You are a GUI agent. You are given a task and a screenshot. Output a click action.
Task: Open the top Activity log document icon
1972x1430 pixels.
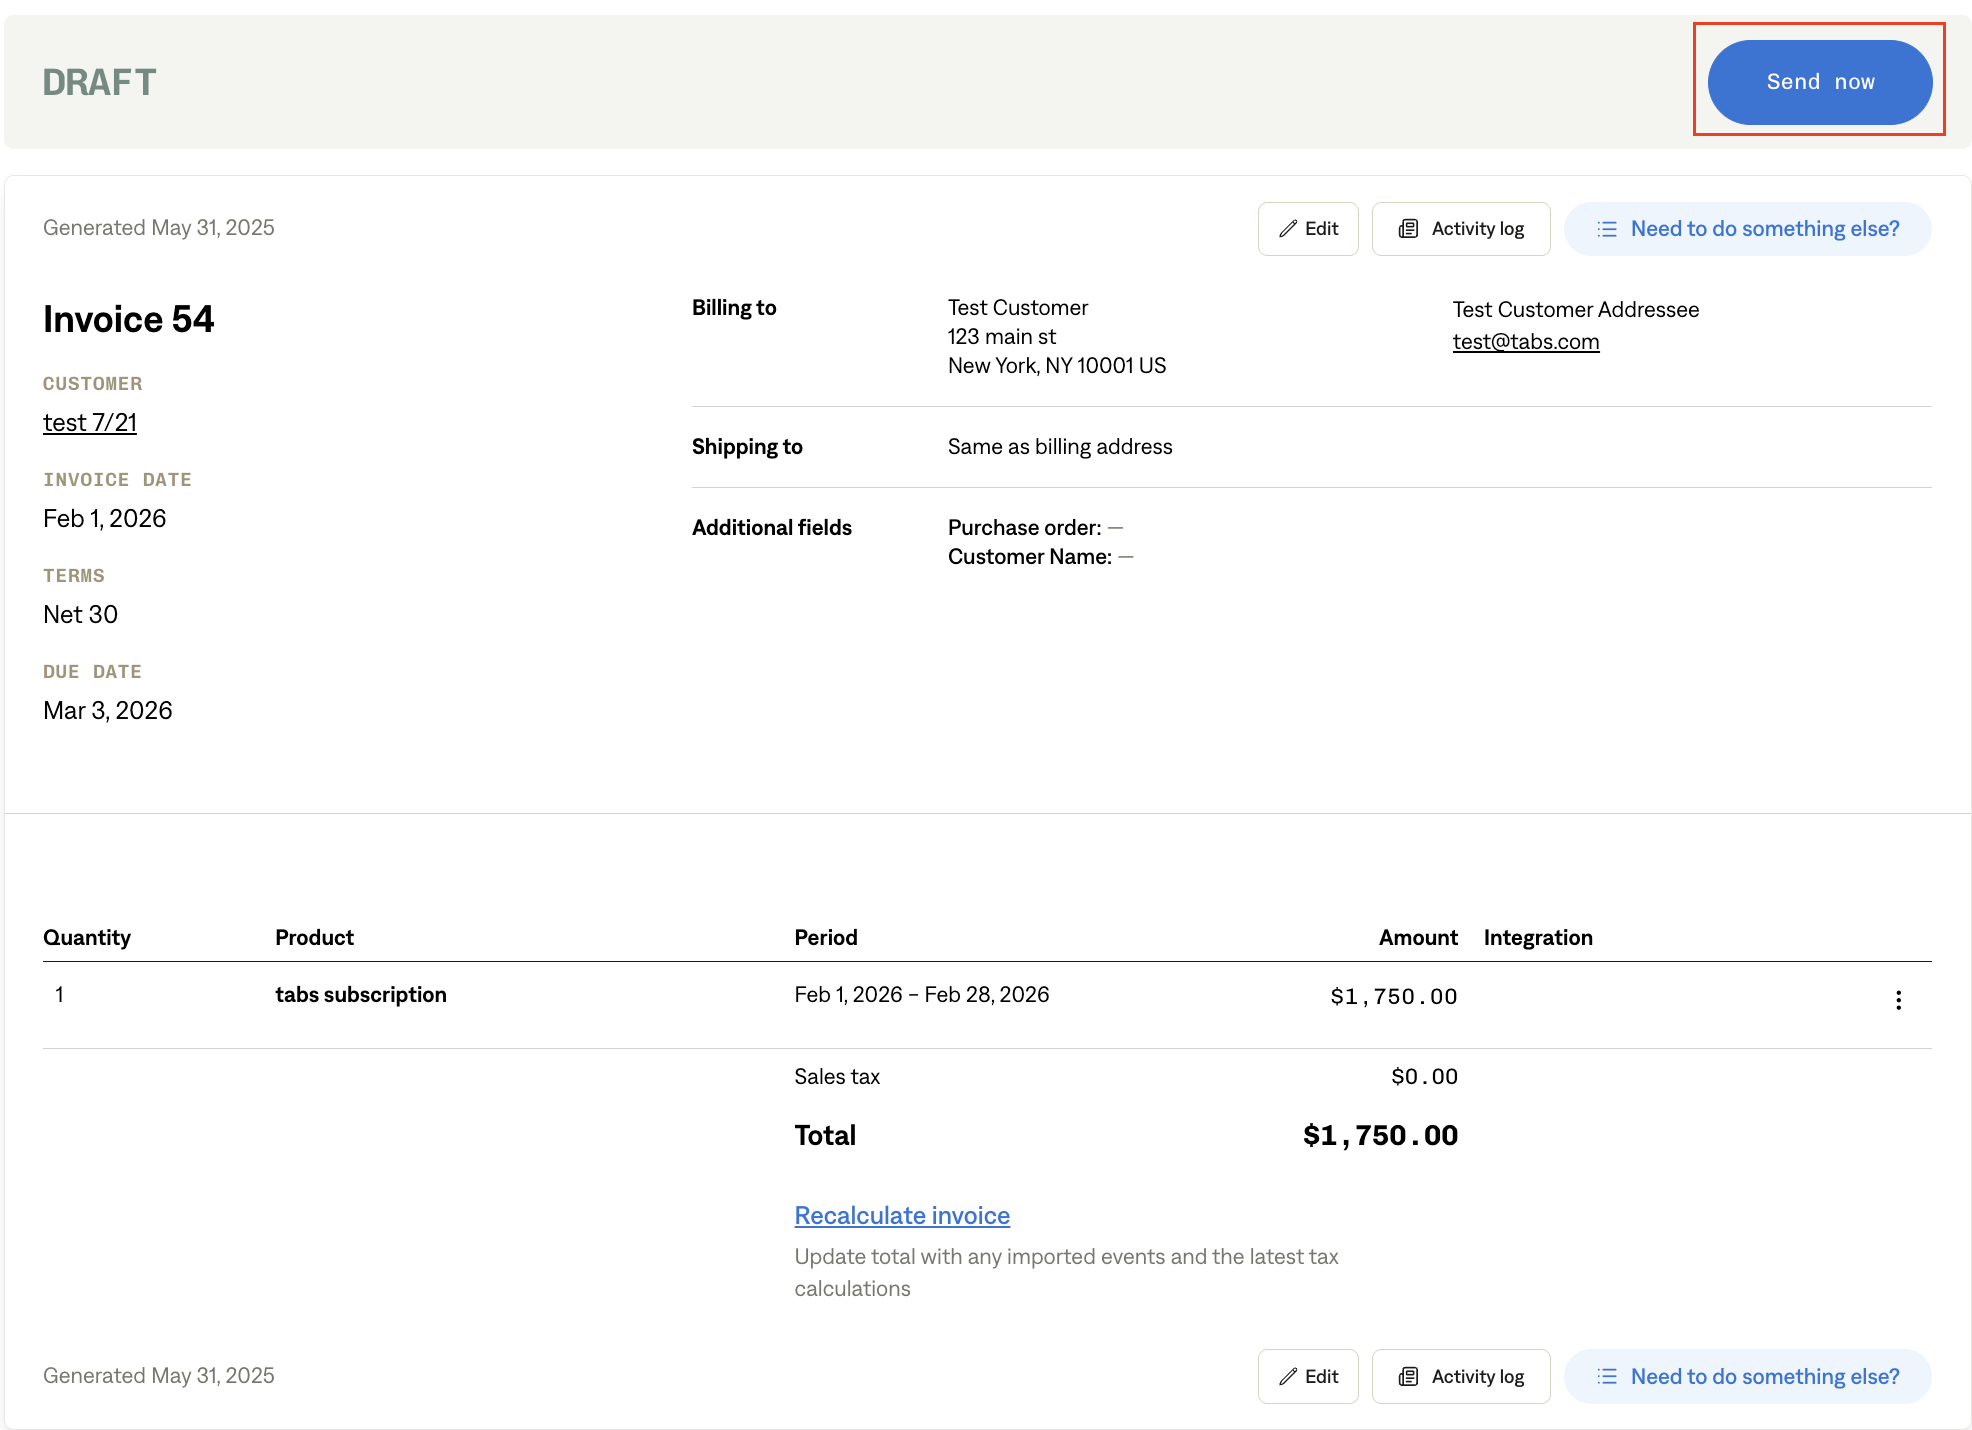click(x=1408, y=229)
